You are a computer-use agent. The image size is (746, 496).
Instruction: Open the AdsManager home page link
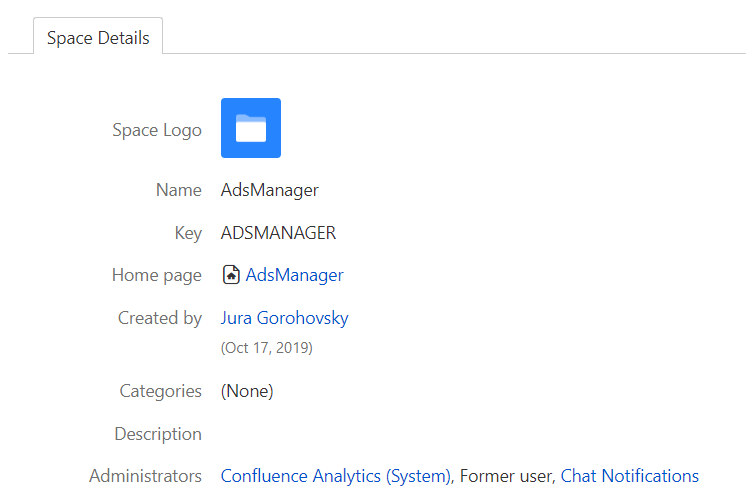294,275
